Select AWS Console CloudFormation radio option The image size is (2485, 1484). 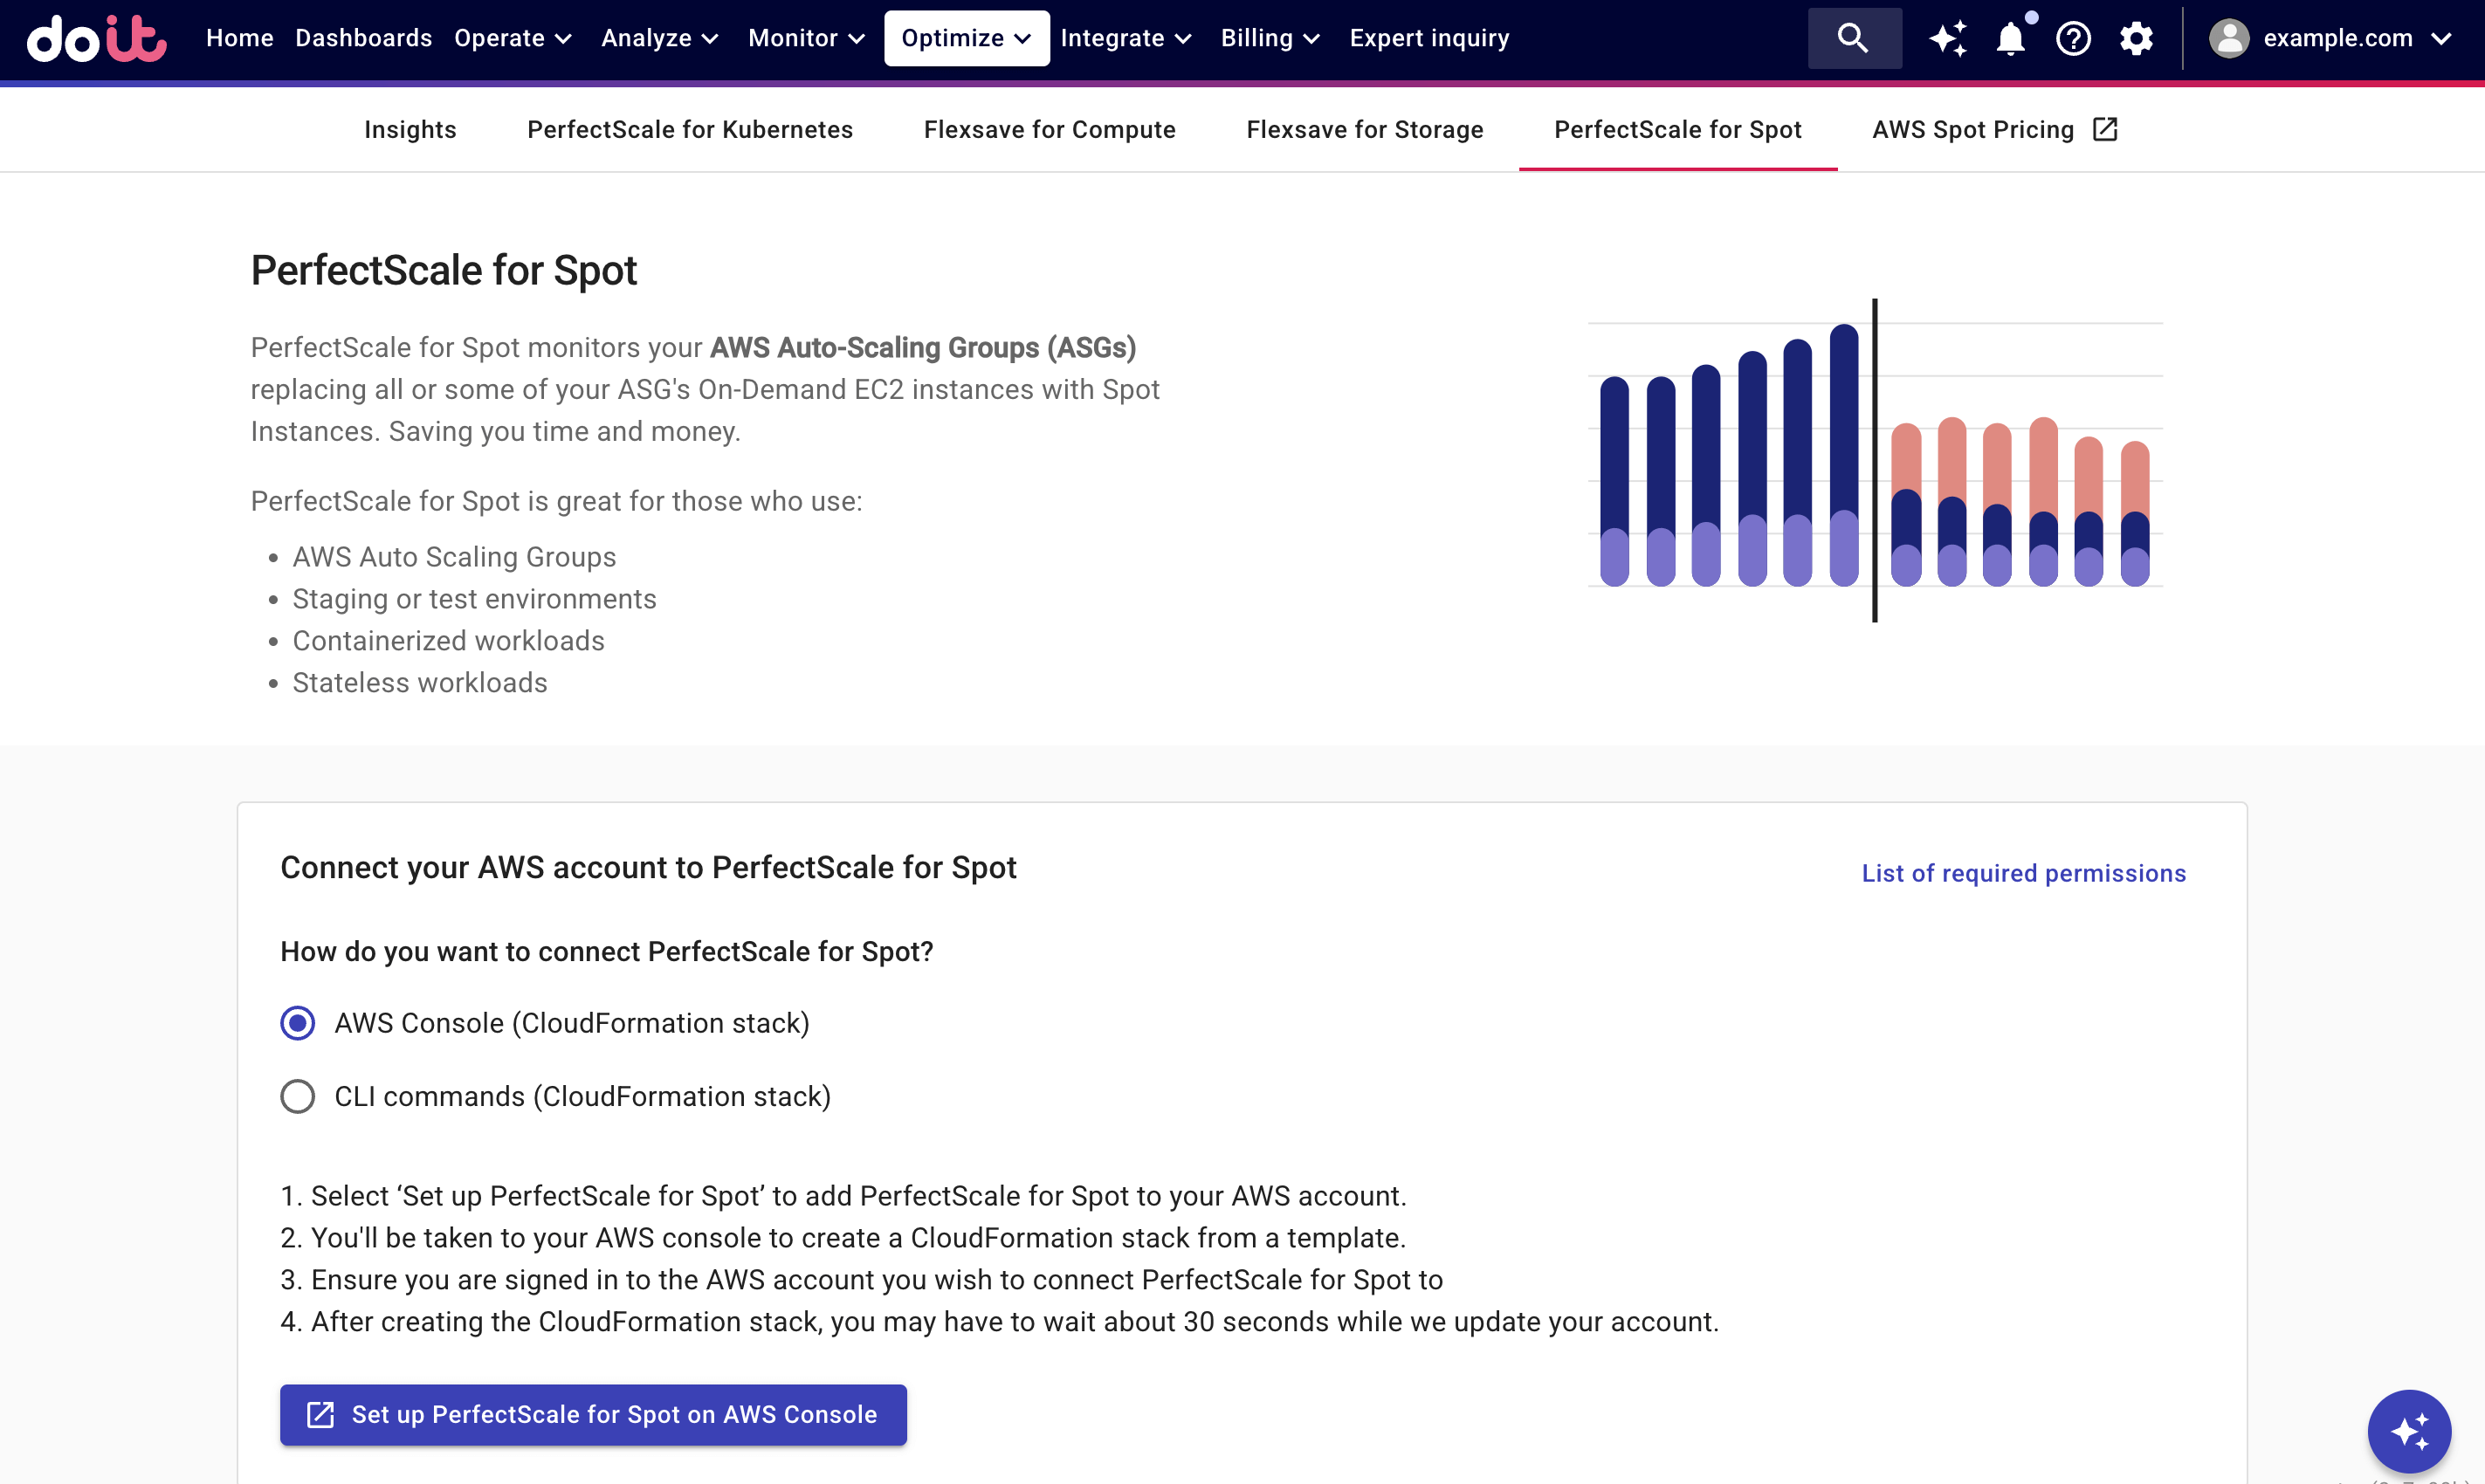(x=298, y=1023)
